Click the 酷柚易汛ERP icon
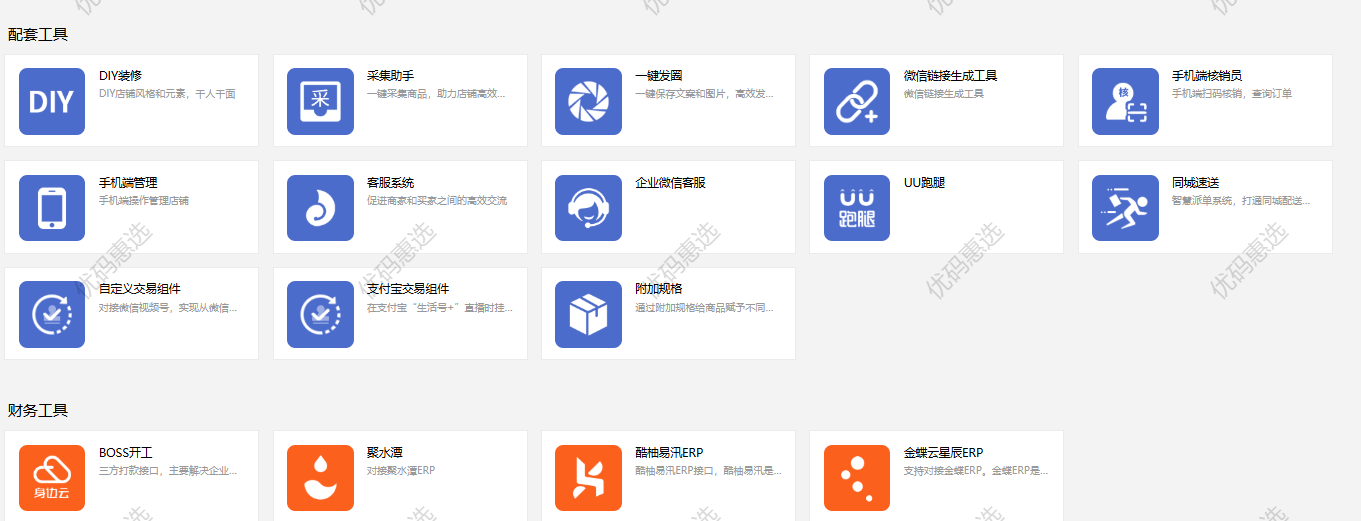The height and width of the screenshot is (521, 1361). 588,478
